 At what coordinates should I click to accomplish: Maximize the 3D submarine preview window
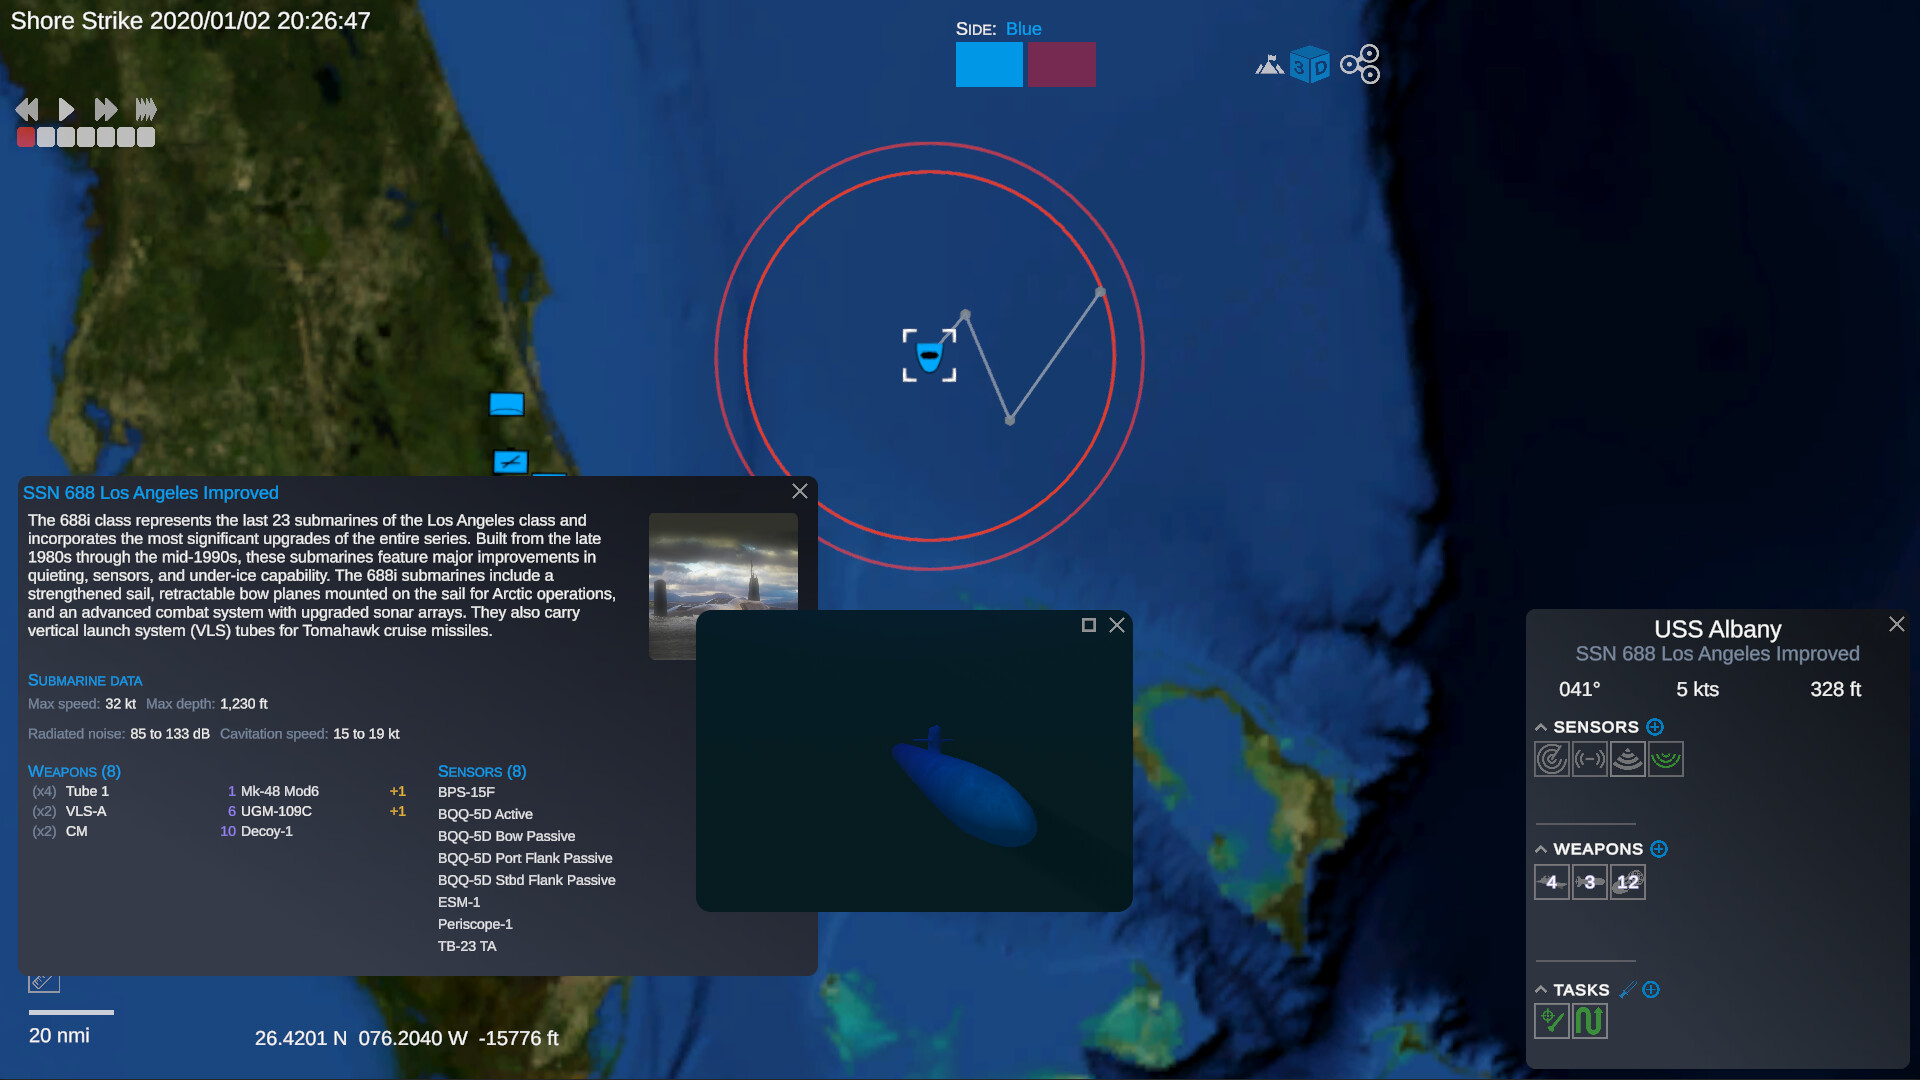[1089, 625]
